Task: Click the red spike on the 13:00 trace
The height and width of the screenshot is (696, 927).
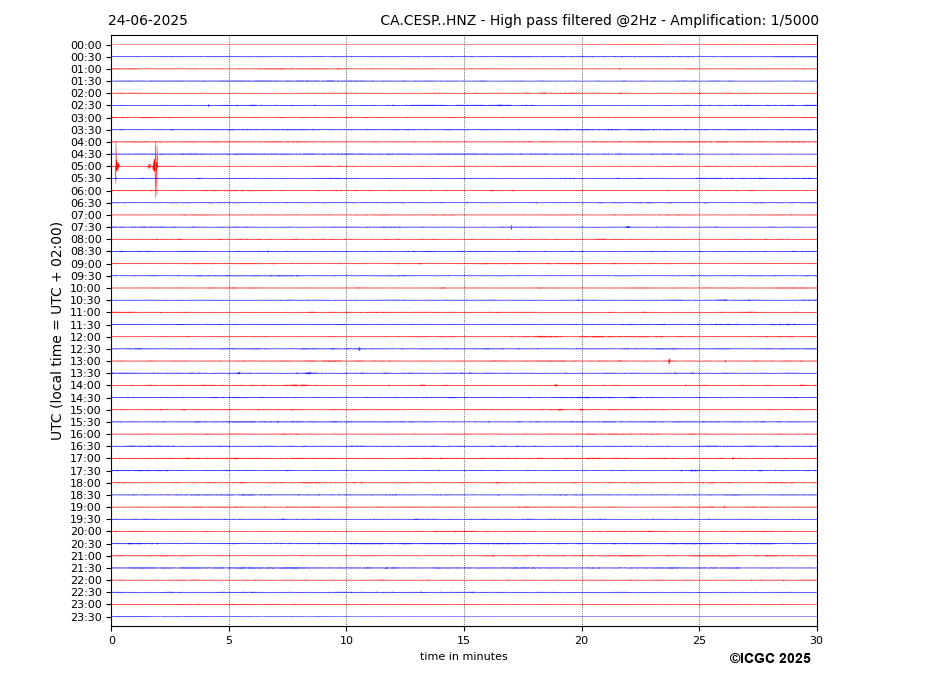Action: pos(669,361)
